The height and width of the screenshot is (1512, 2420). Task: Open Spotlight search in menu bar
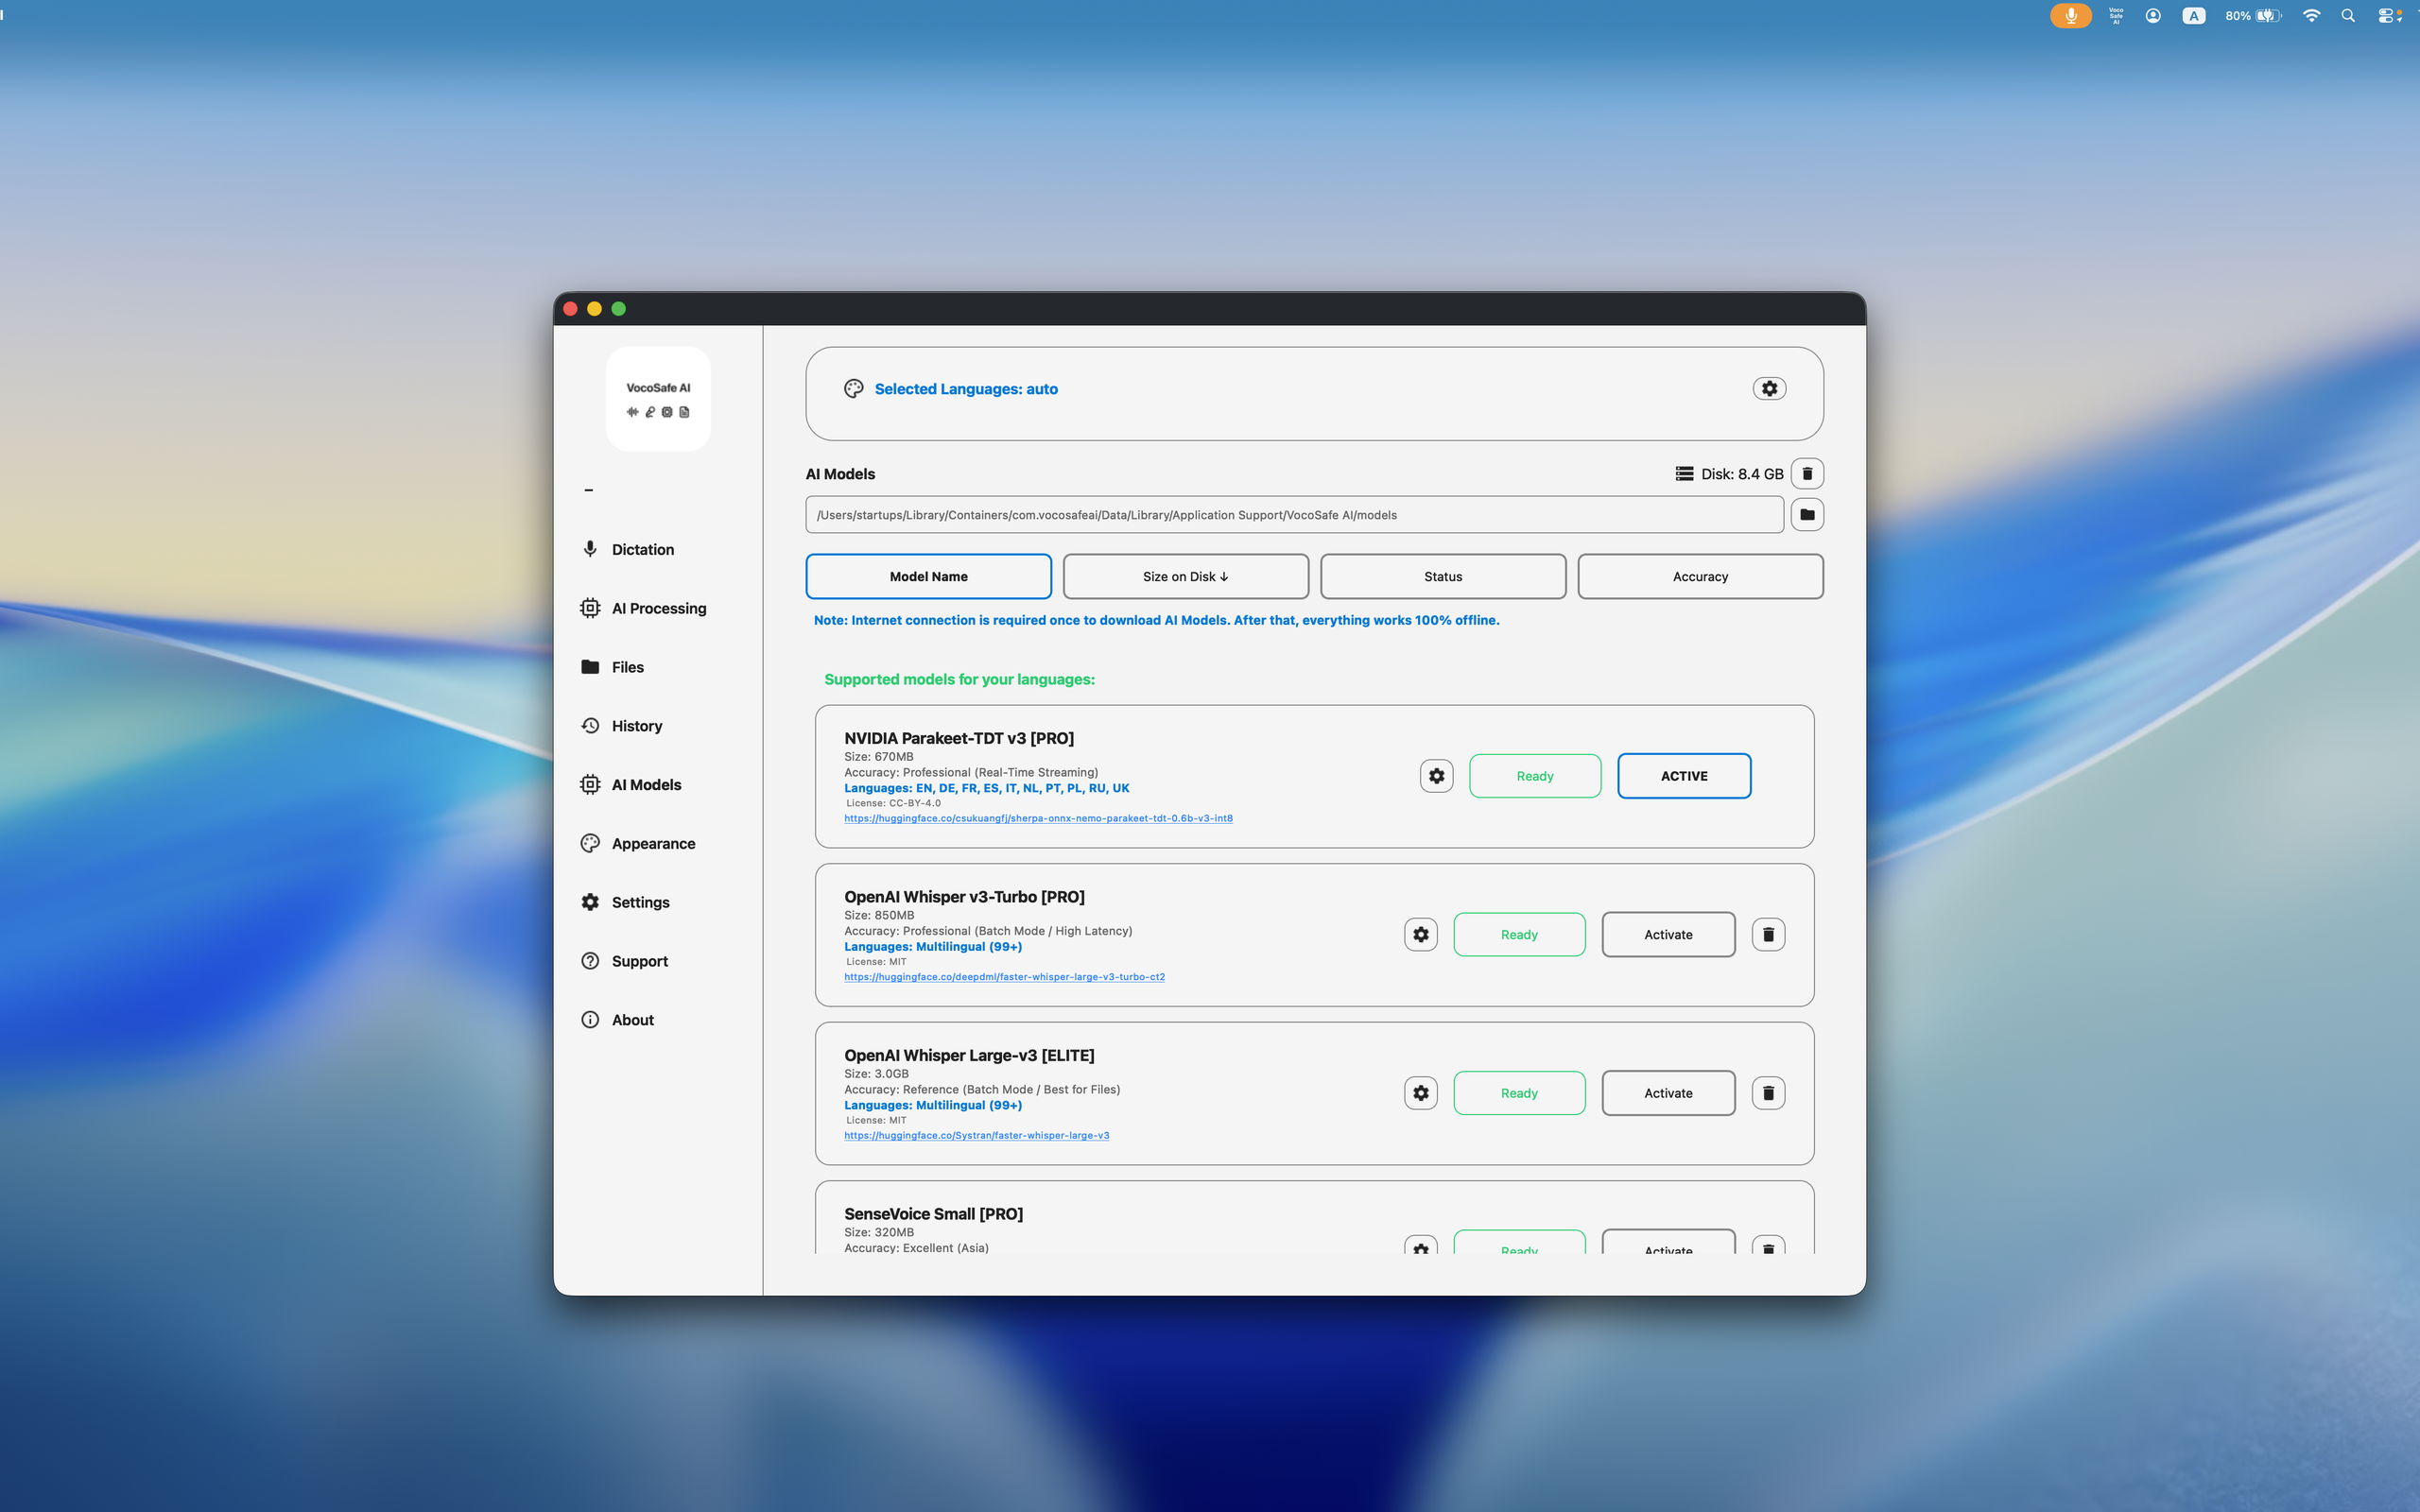click(2348, 16)
